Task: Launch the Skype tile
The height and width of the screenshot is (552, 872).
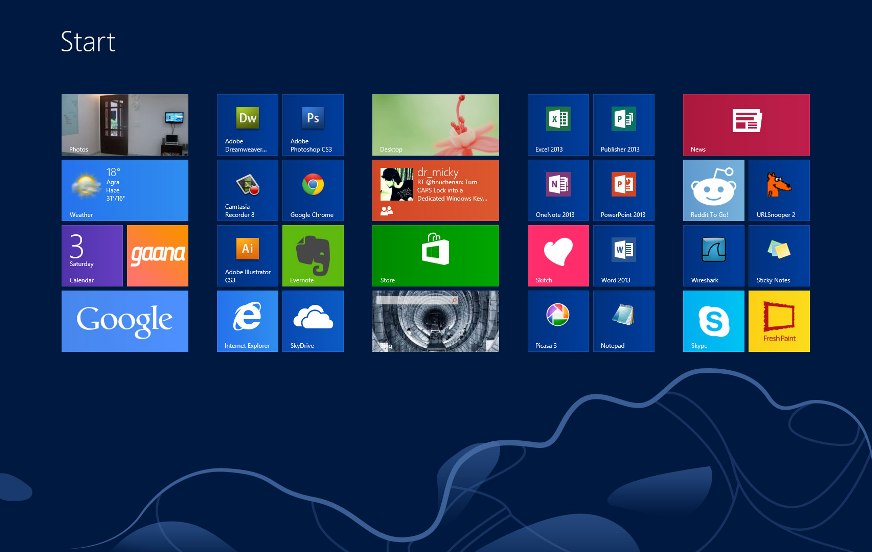Action: (x=714, y=321)
